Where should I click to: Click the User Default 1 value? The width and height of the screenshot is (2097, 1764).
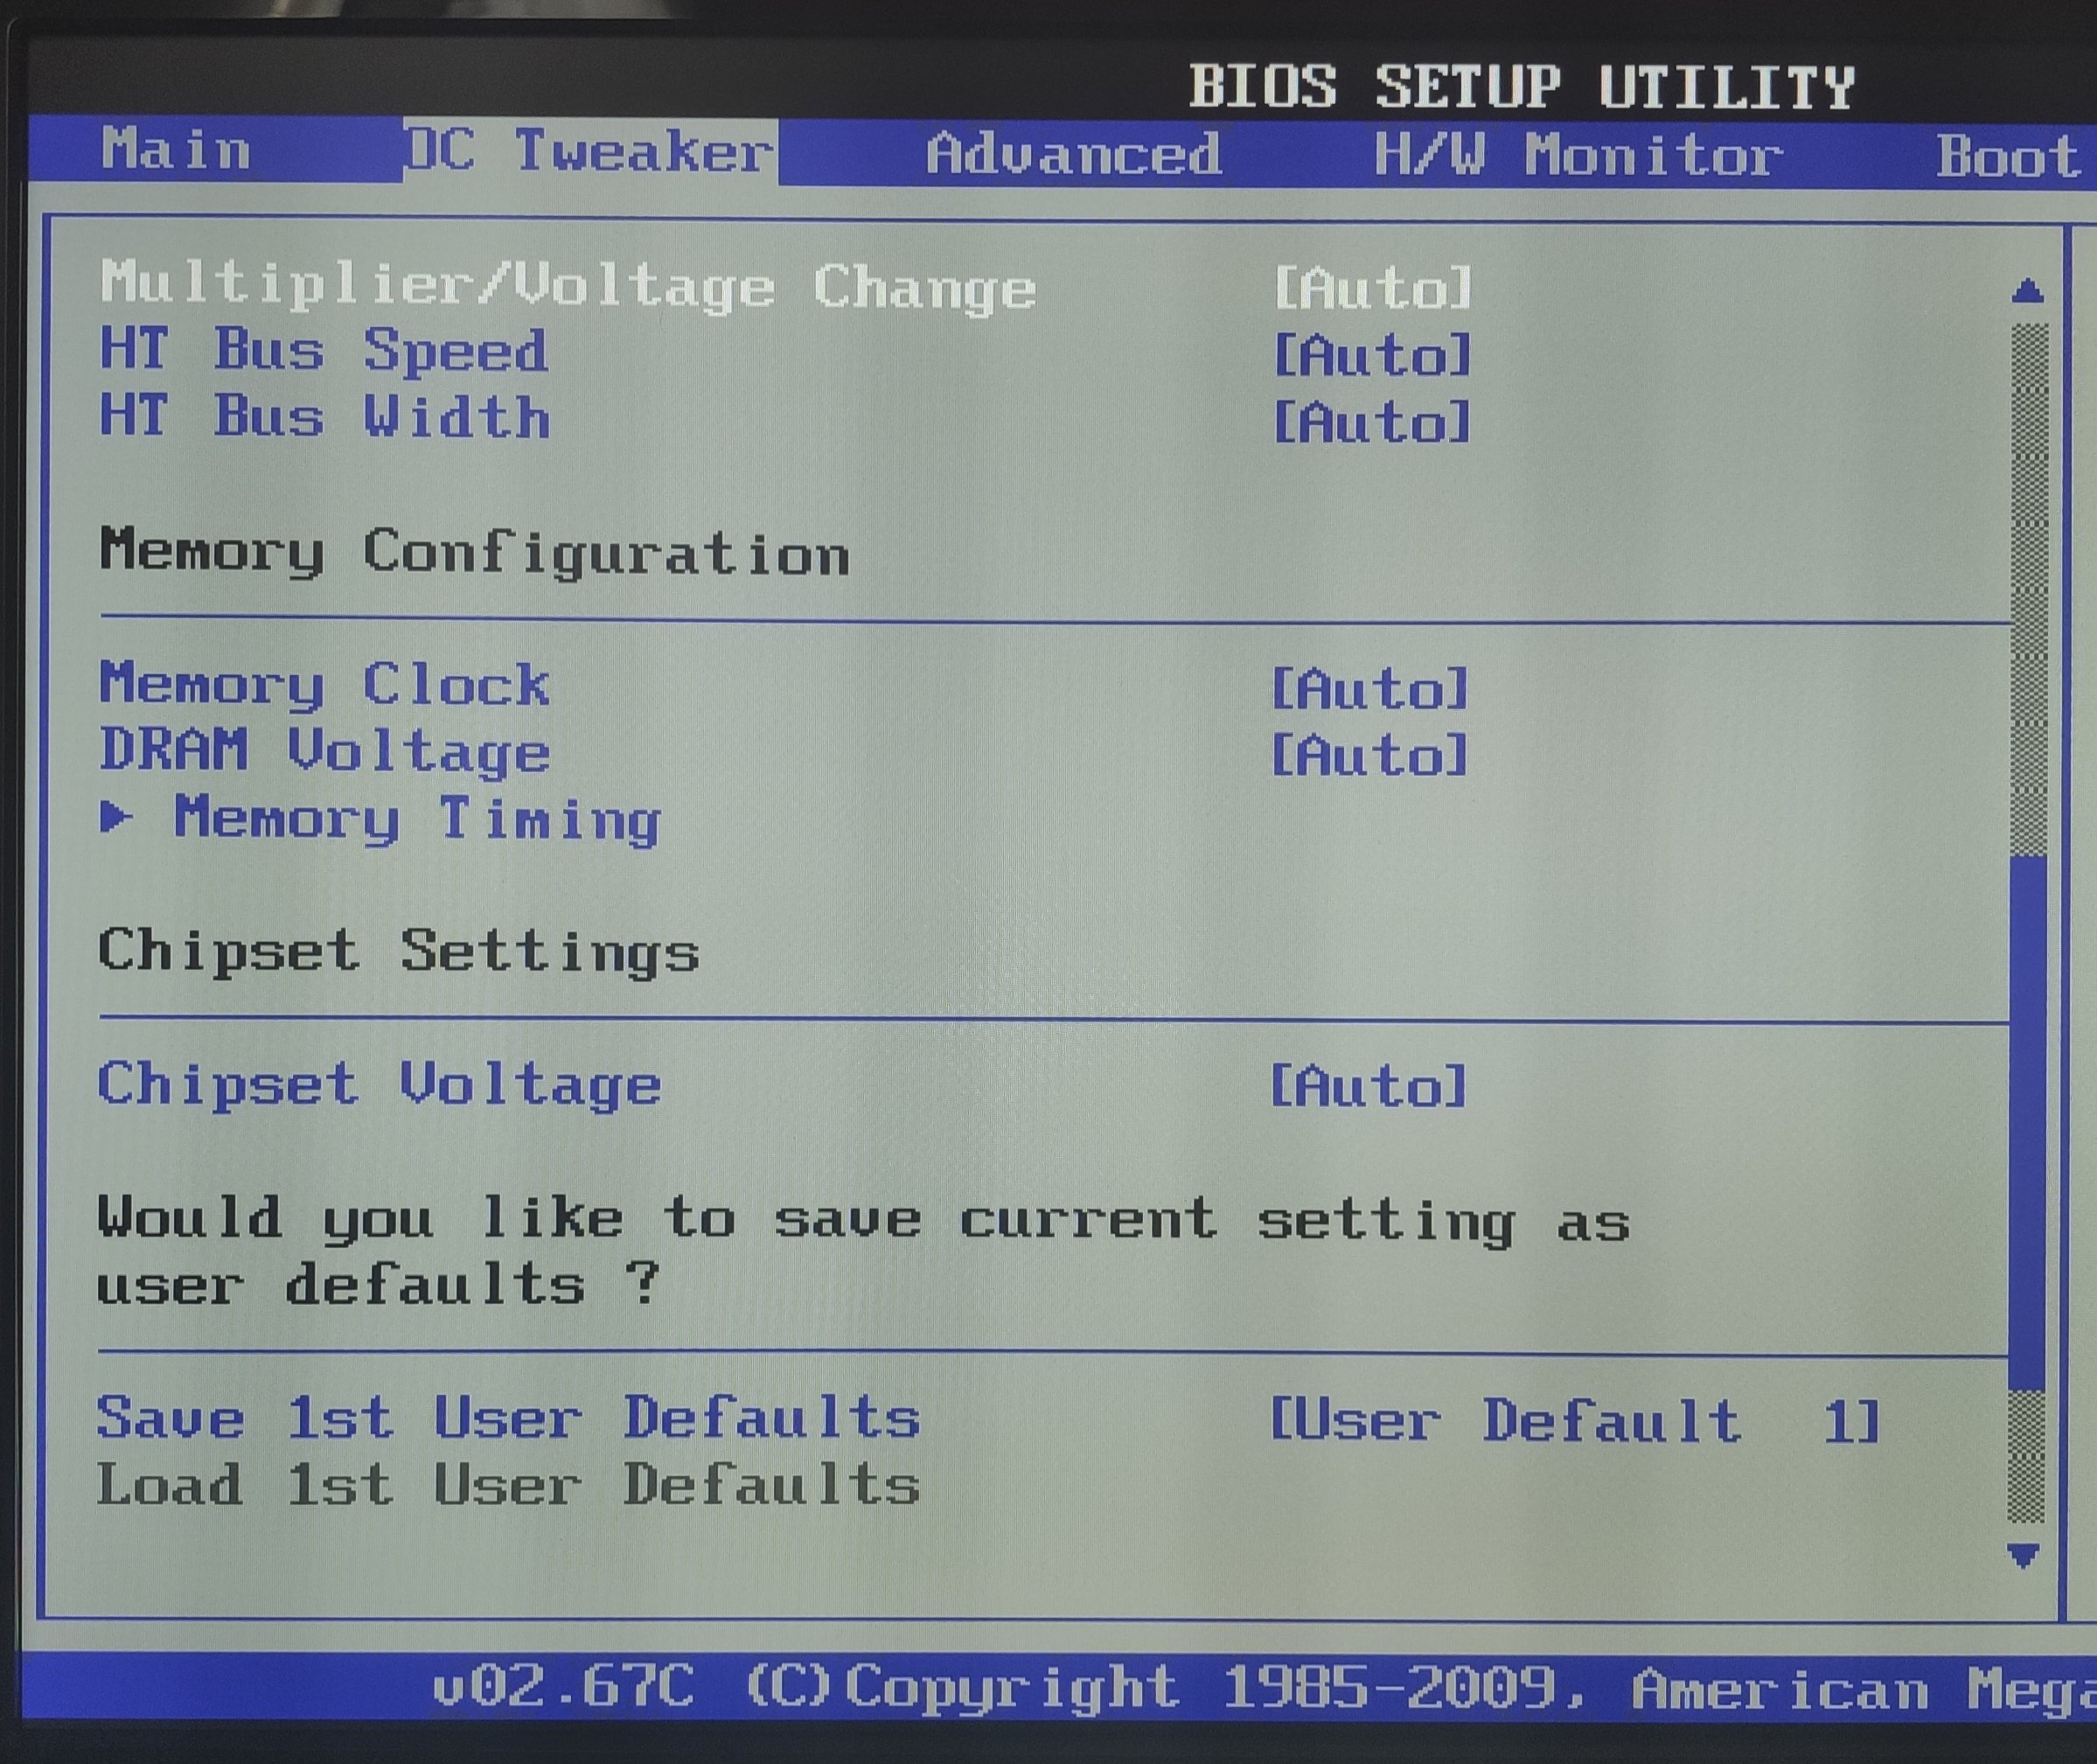click(1574, 1421)
